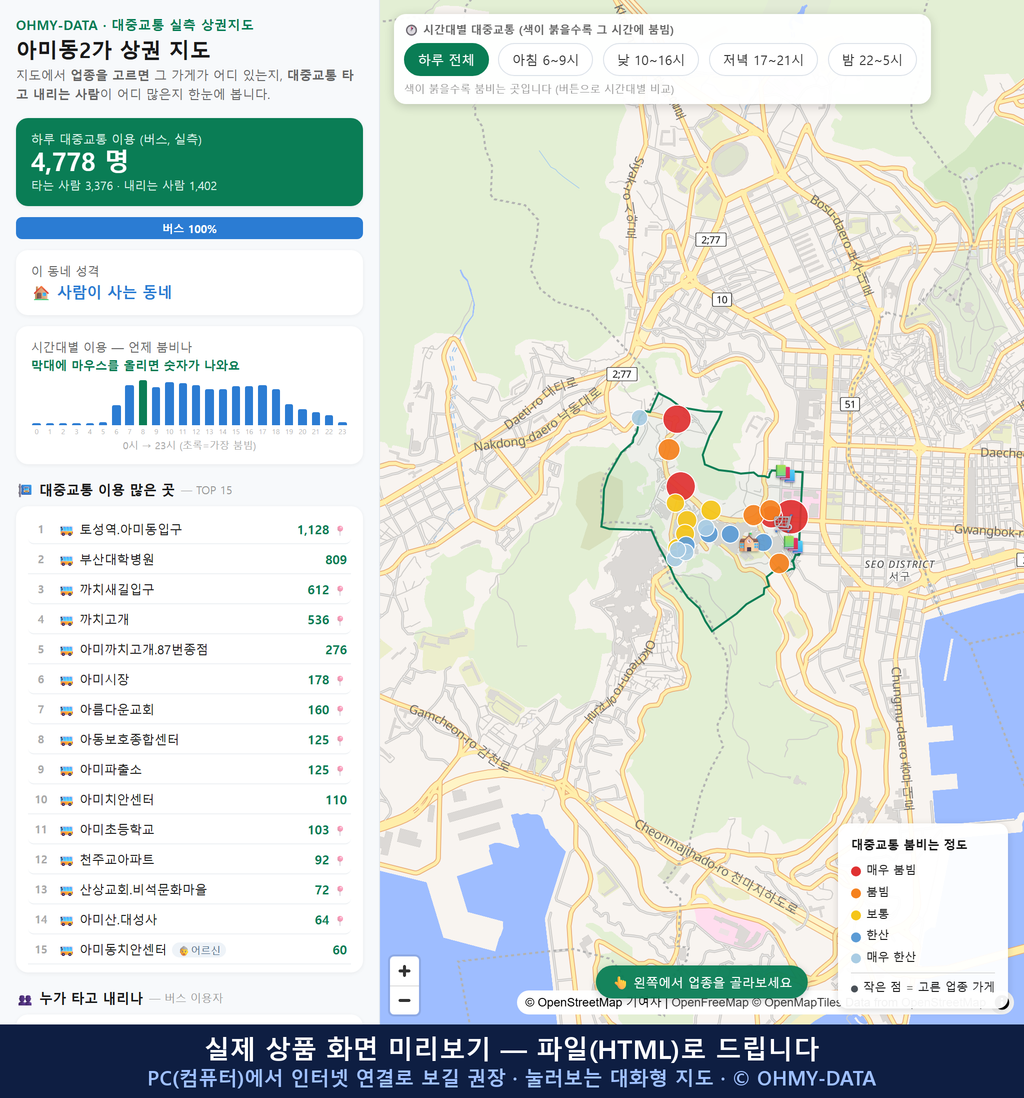Open the 토성역.아미동입구 stop row
Viewport: 1024px width, 1098px height.
click(189, 530)
